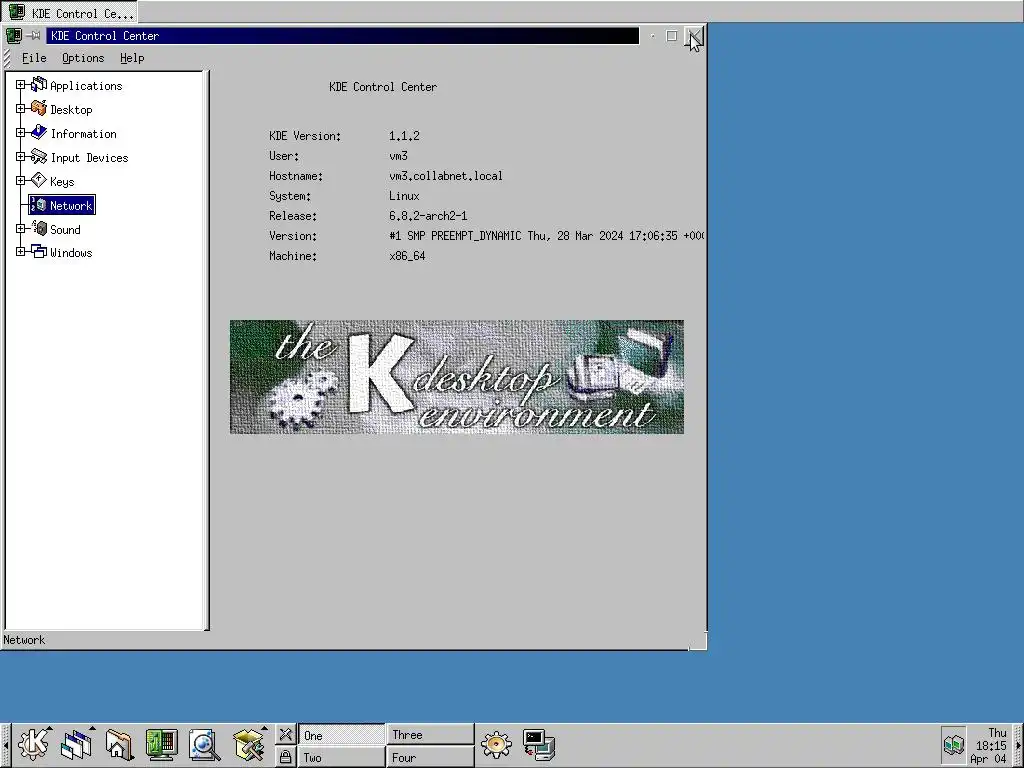Click the KDE version value 1.1.2
The width and height of the screenshot is (1024, 768).
pos(404,136)
